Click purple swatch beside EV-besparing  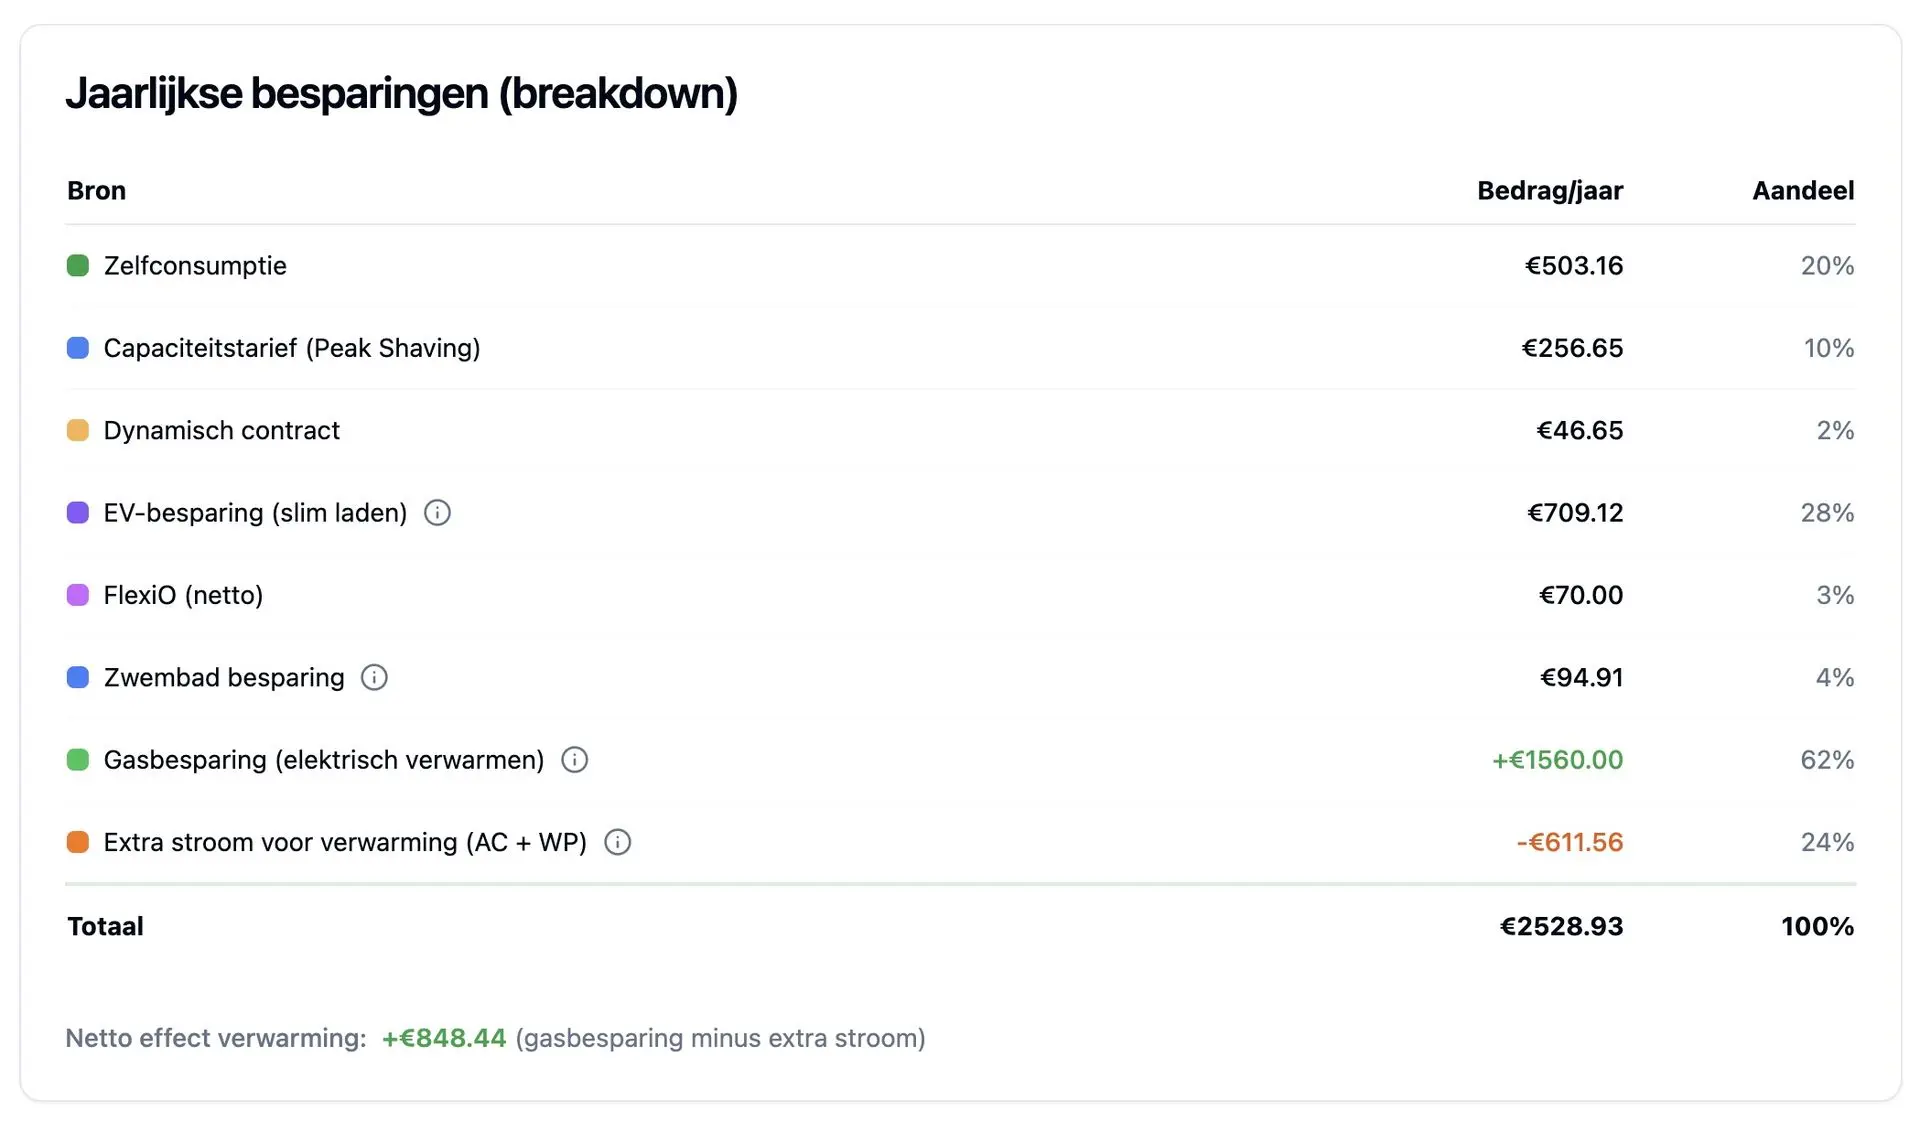(x=78, y=513)
